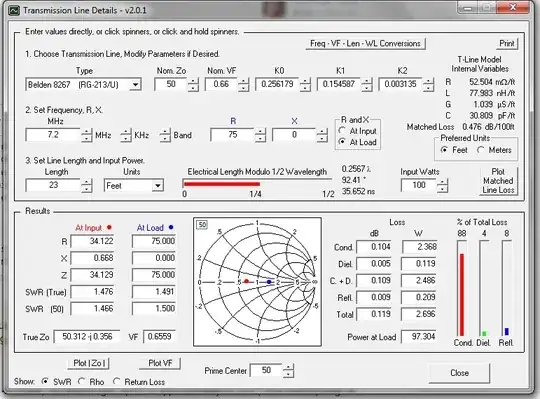This screenshot has height=399, width=540.
Task: Decrease Input Watts with down spinner
Action: [x=442, y=189]
